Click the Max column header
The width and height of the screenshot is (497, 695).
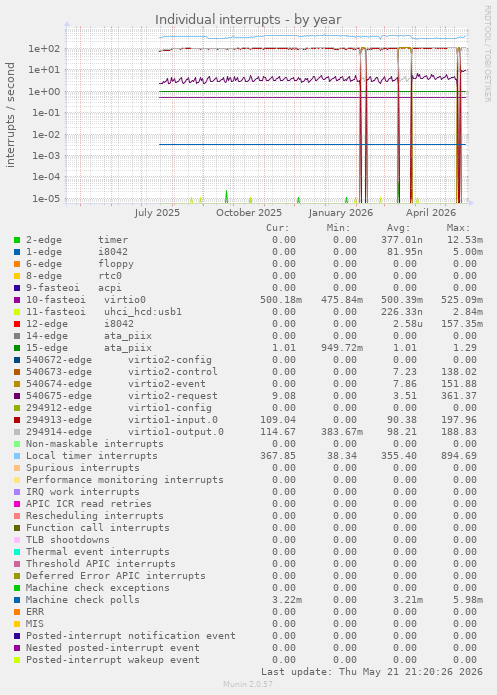point(458,228)
